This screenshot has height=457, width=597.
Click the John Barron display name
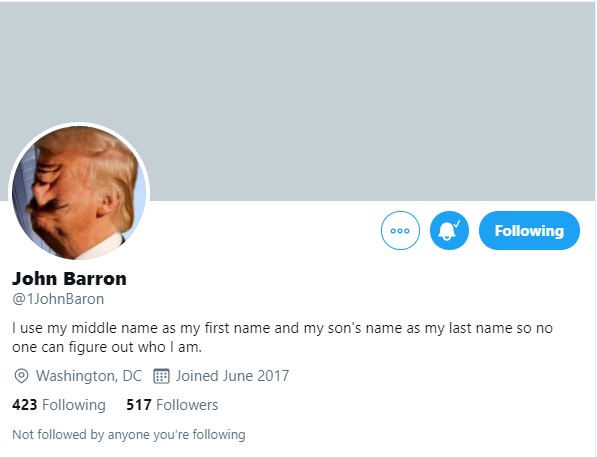(69, 279)
